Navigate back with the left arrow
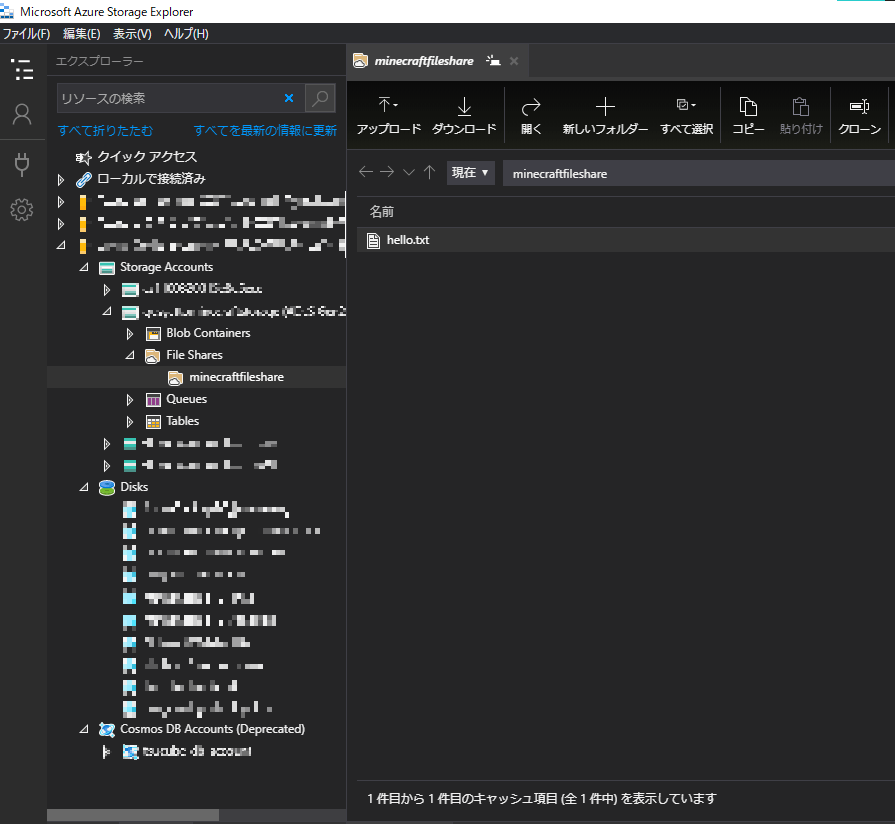Image resolution: width=895 pixels, height=824 pixels. click(x=366, y=172)
